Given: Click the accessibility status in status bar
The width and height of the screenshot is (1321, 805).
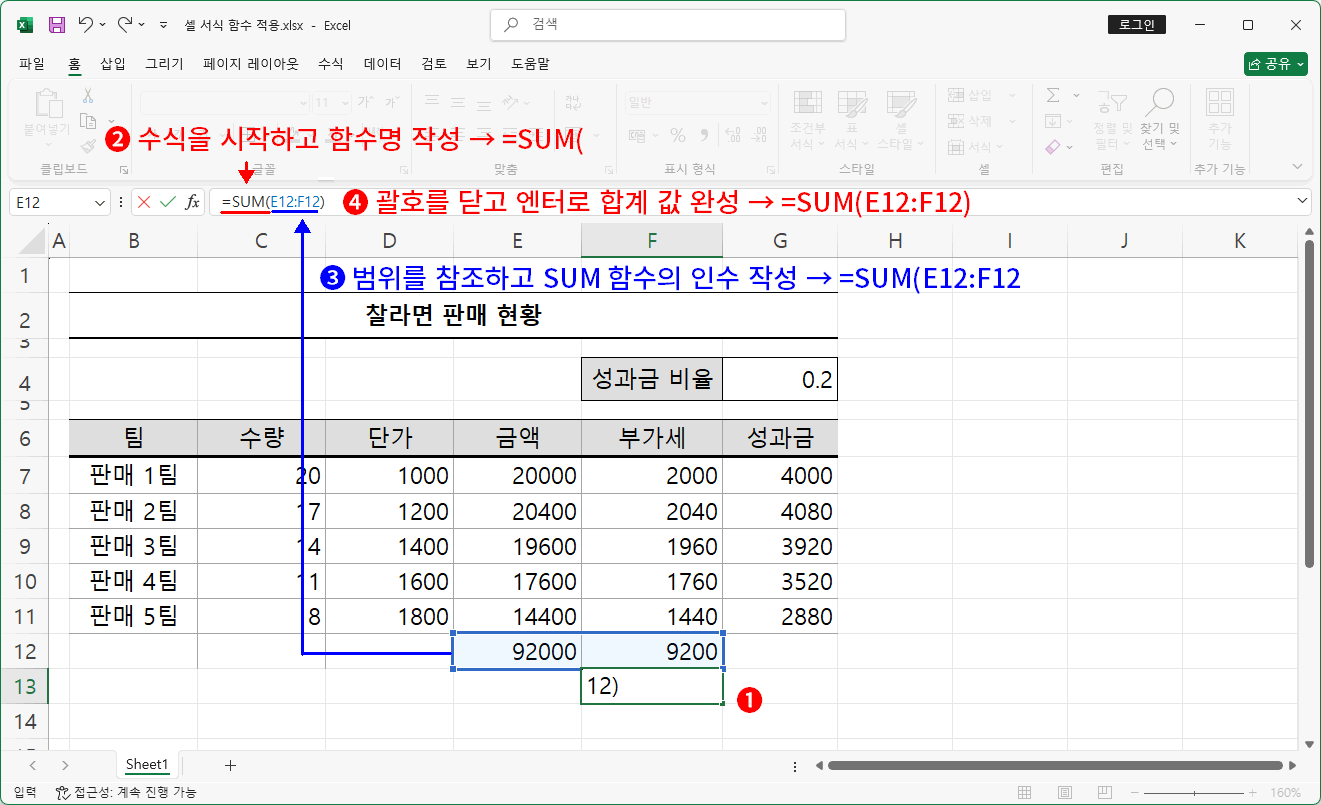Looking at the screenshot, I should click(126, 792).
